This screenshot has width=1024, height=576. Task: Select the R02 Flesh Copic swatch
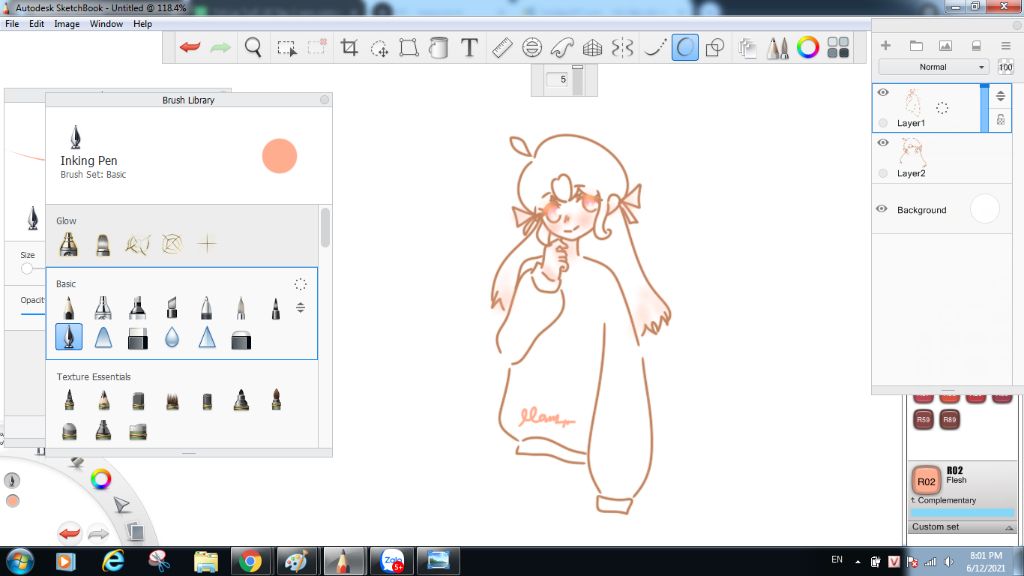(x=926, y=481)
